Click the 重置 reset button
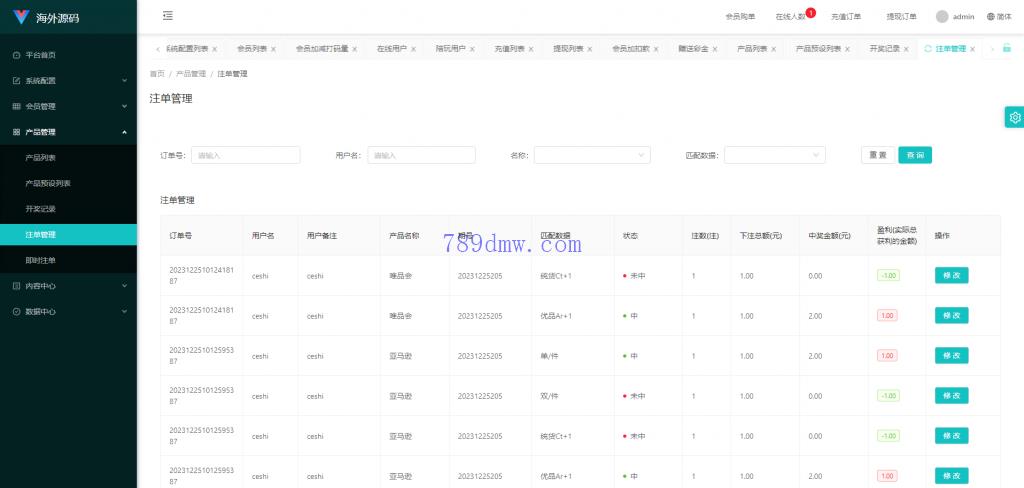Screen dimensions: 1024x488 (x=877, y=155)
